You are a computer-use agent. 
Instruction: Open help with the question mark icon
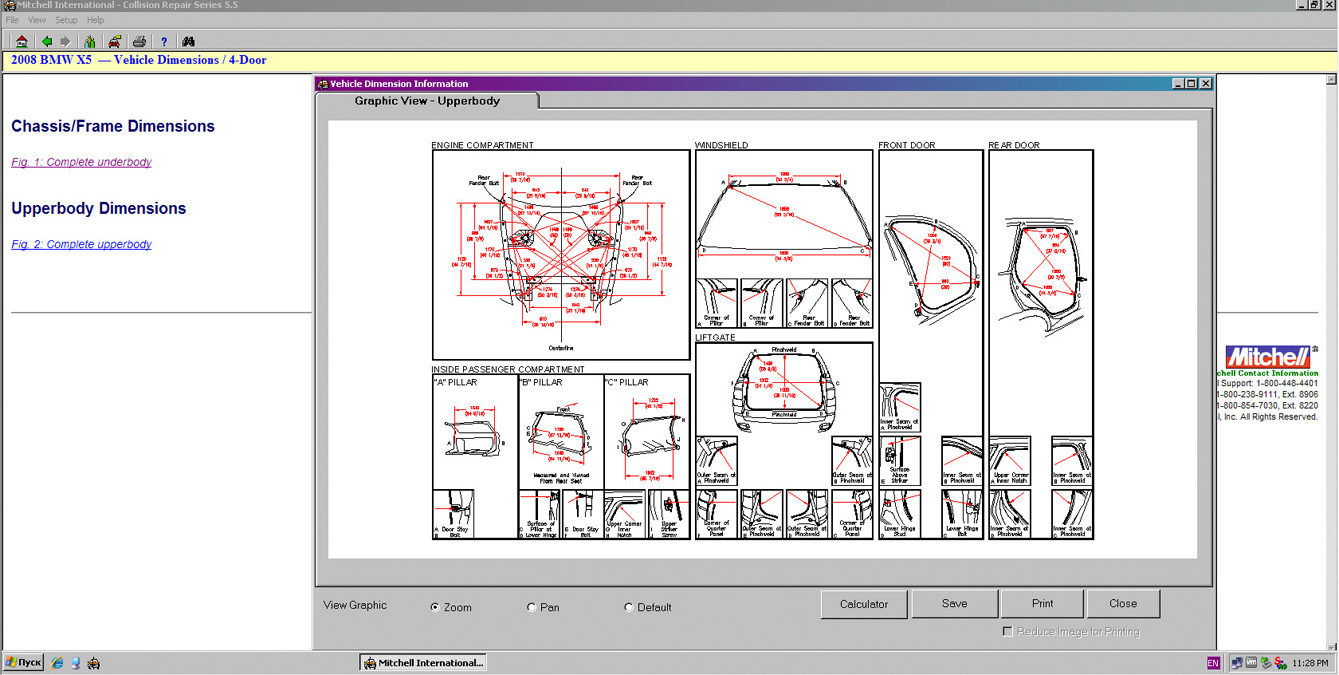164,41
